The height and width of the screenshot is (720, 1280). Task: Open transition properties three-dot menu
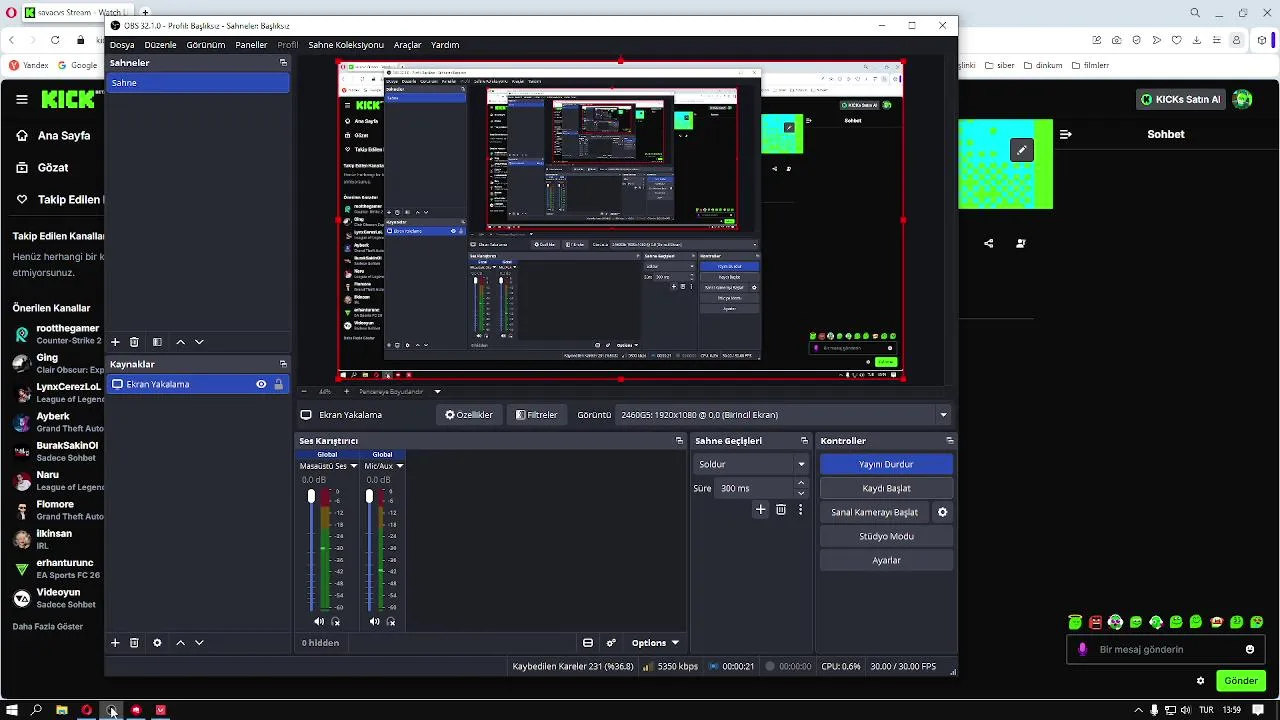point(800,510)
